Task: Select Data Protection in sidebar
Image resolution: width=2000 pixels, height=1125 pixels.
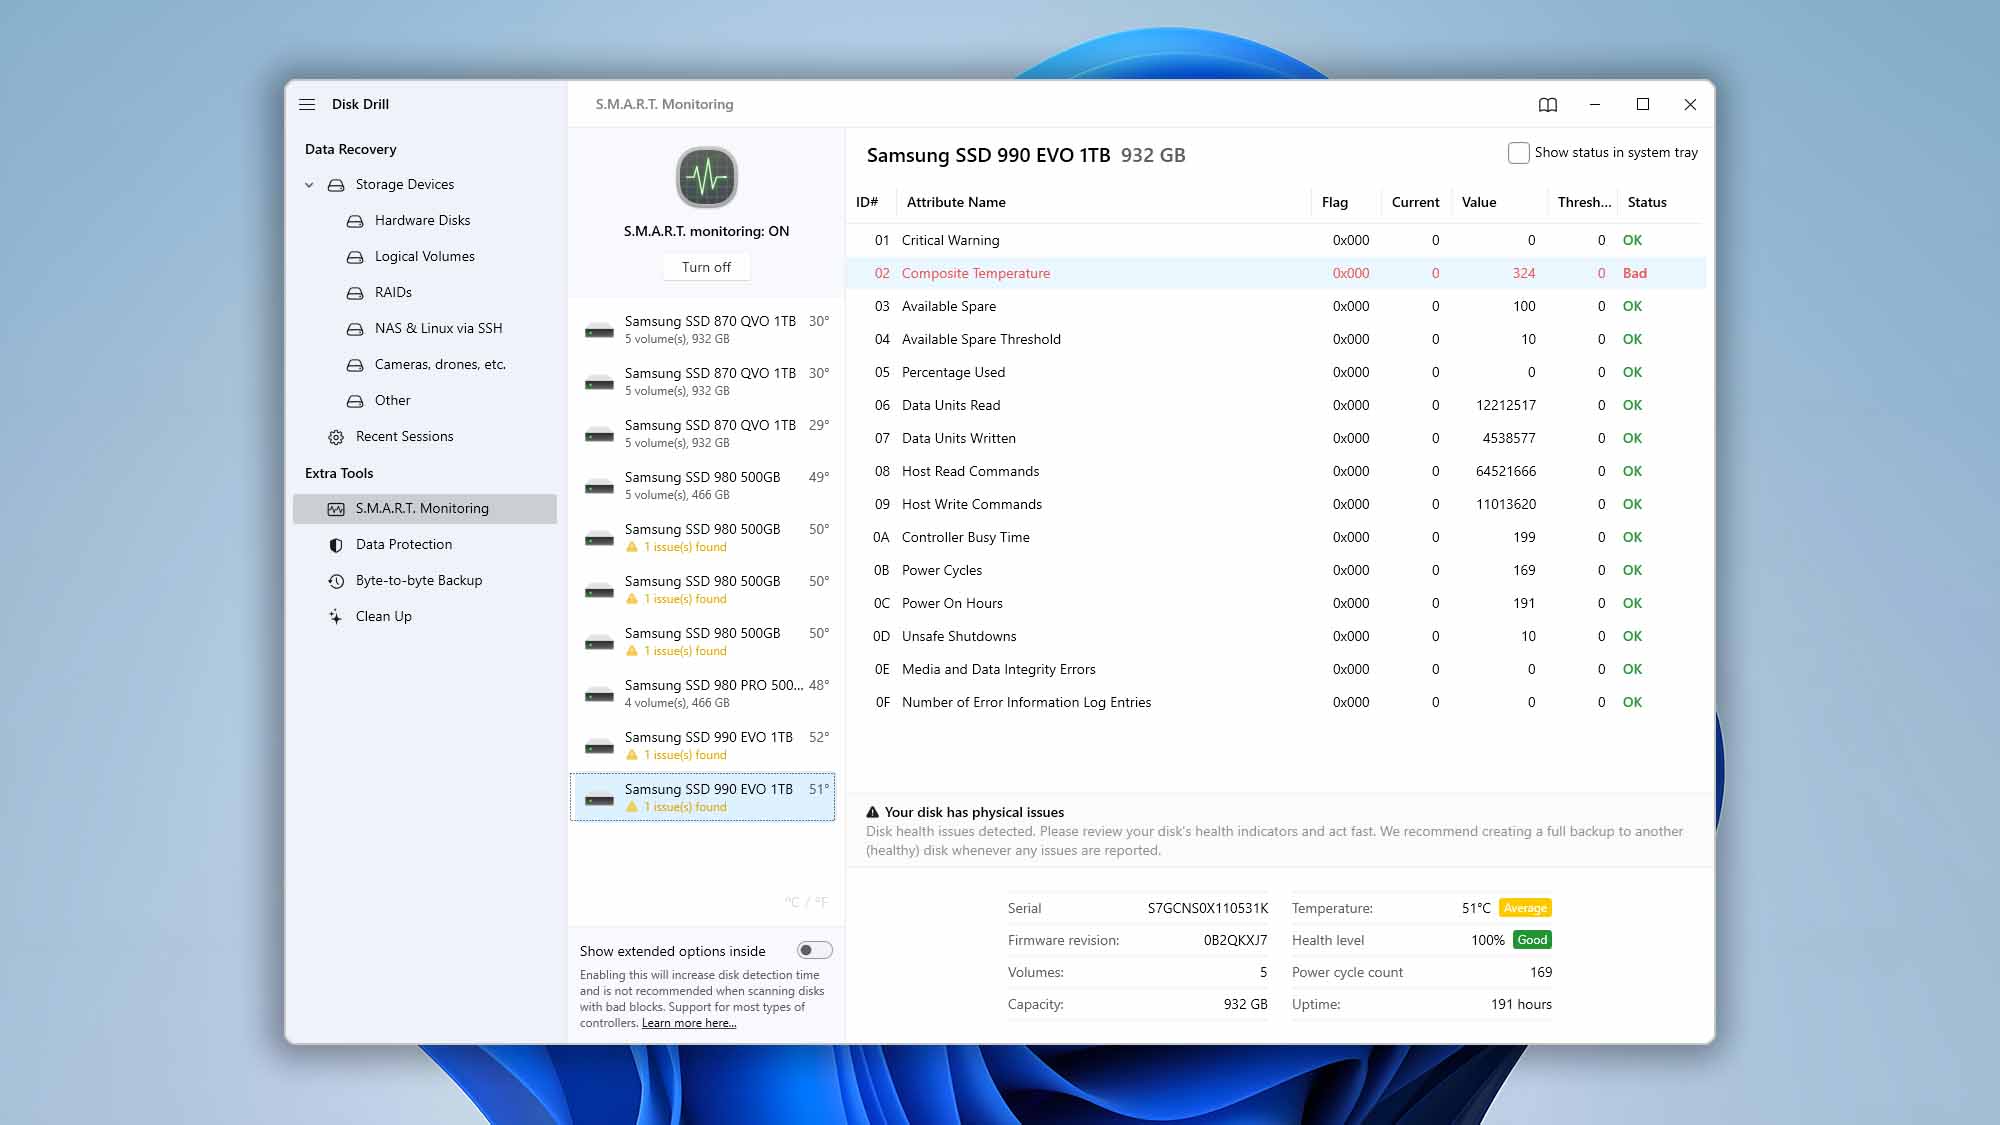Action: point(402,544)
